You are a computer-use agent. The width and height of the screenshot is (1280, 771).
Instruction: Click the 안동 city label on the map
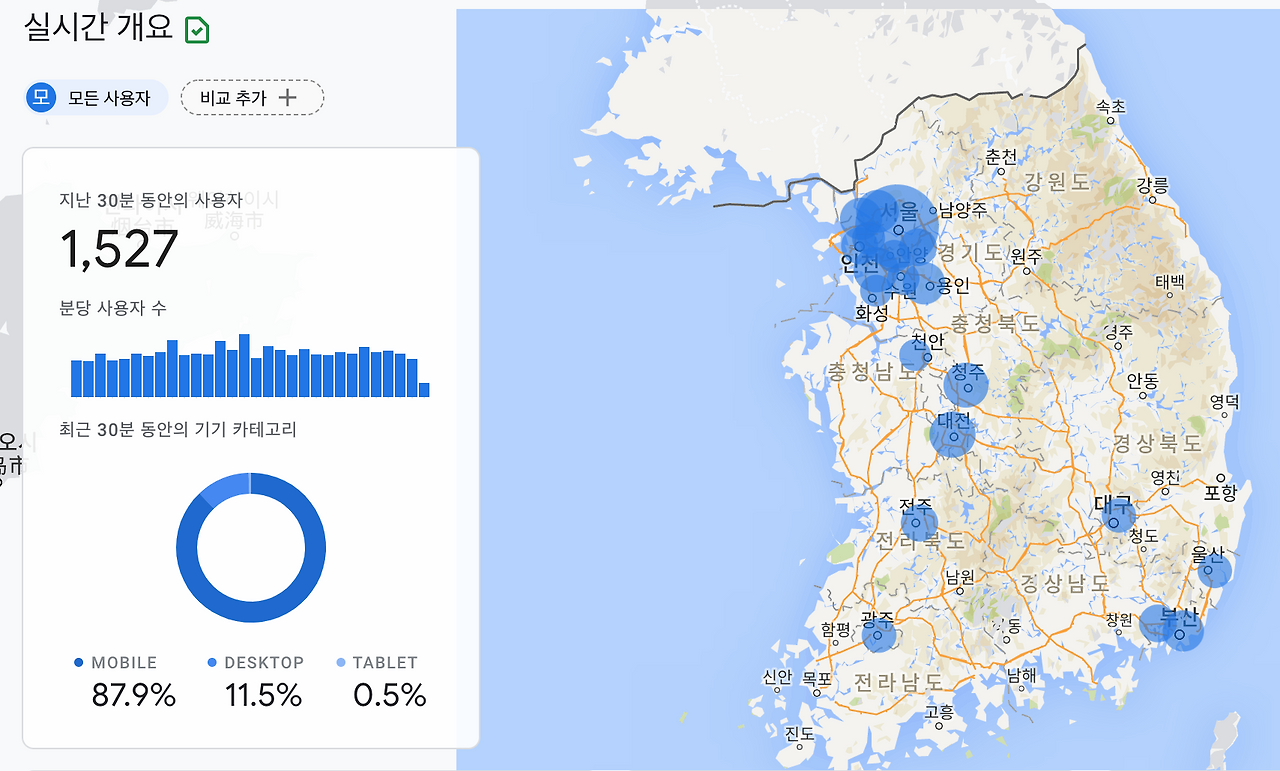tap(1142, 381)
